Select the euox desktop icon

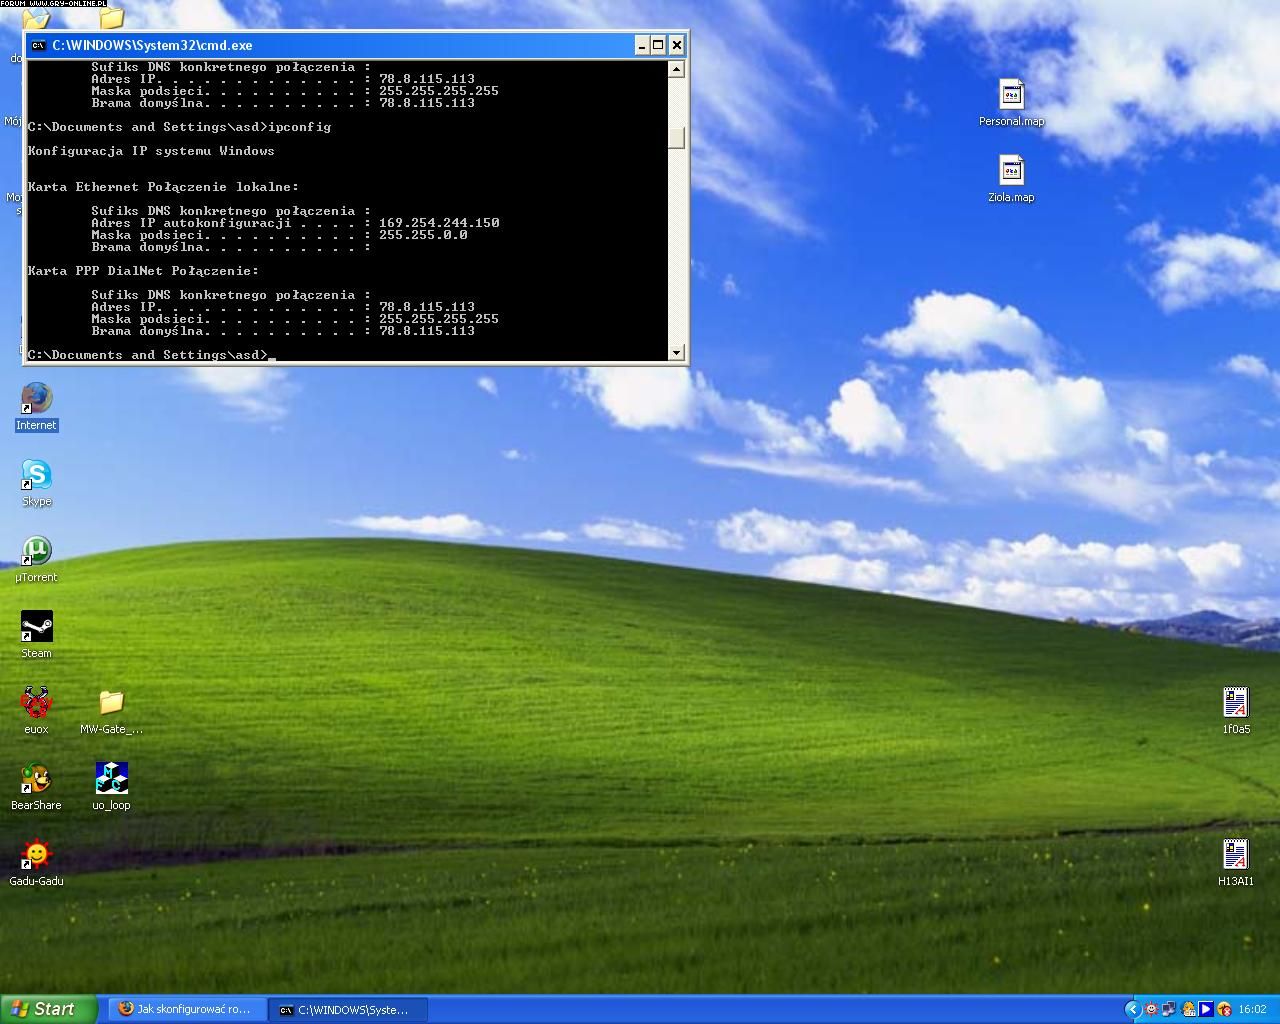(36, 711)
